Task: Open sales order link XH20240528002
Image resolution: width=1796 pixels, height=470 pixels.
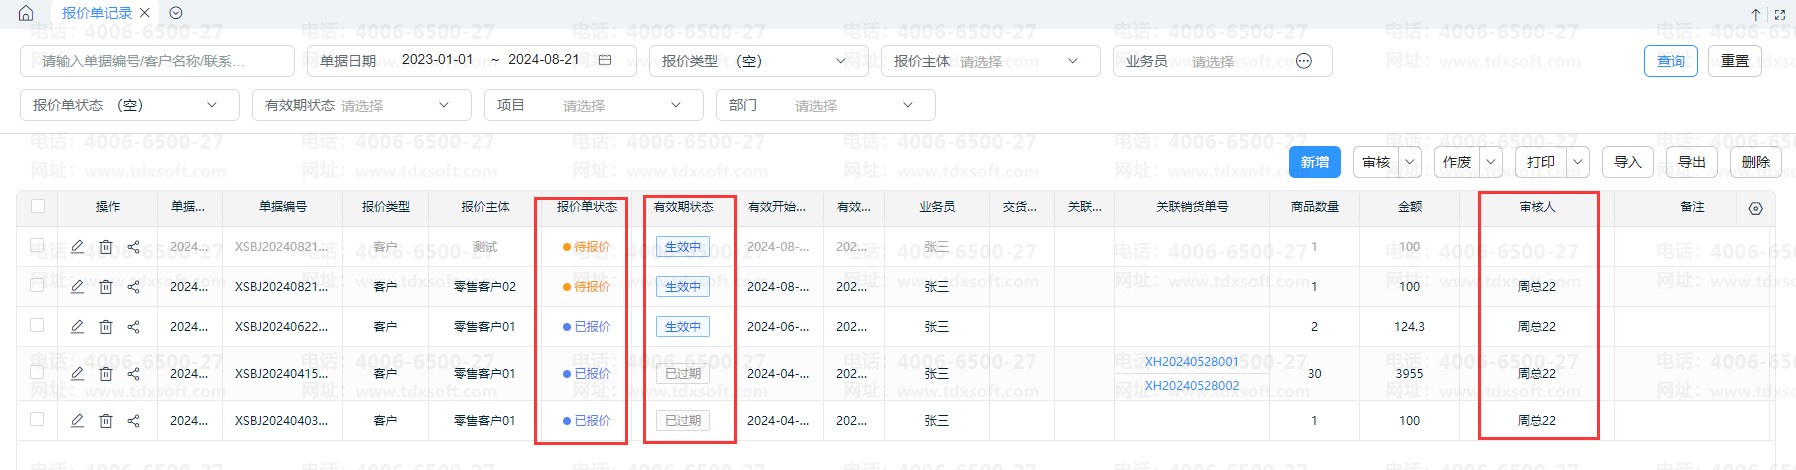Action: (1191, 386)
